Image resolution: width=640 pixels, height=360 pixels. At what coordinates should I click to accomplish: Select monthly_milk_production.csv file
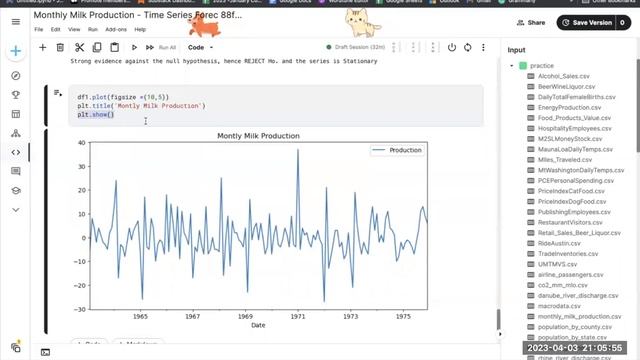point(579,316)
